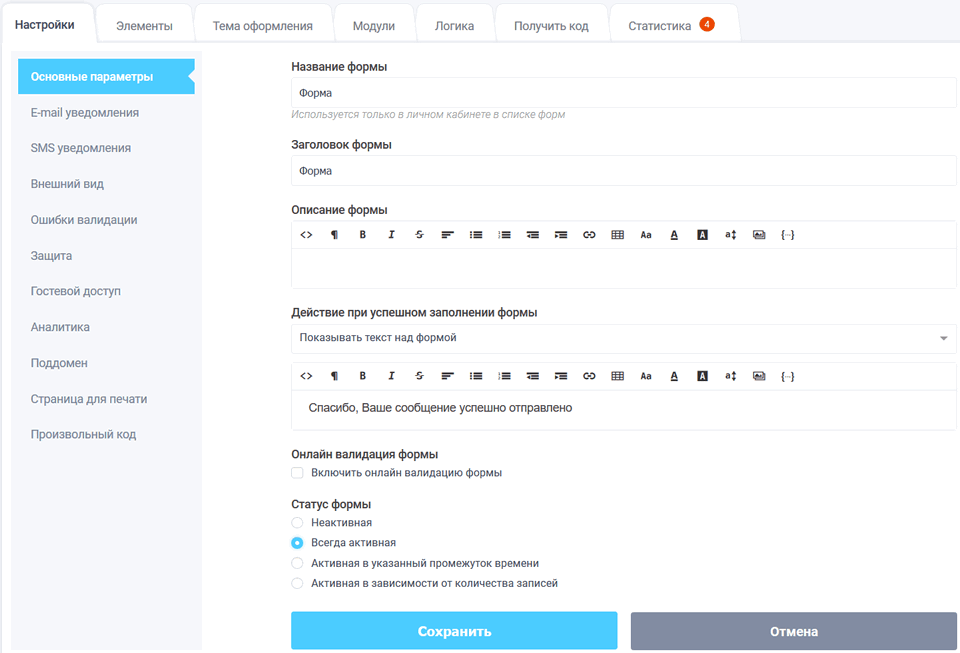960x653 pixels.
Task: Click Bold in the form description editor
Action: [363, 235]
